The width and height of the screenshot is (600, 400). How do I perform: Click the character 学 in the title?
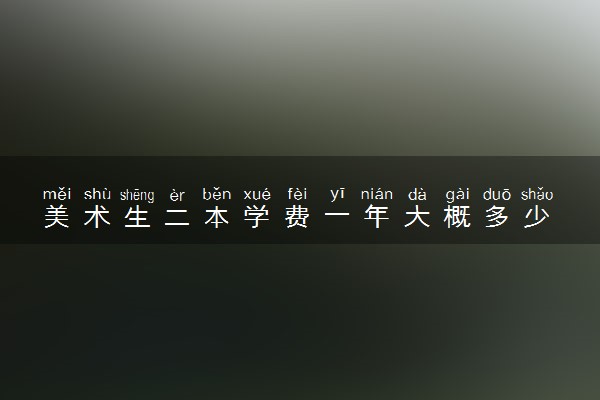click(257, 217)
